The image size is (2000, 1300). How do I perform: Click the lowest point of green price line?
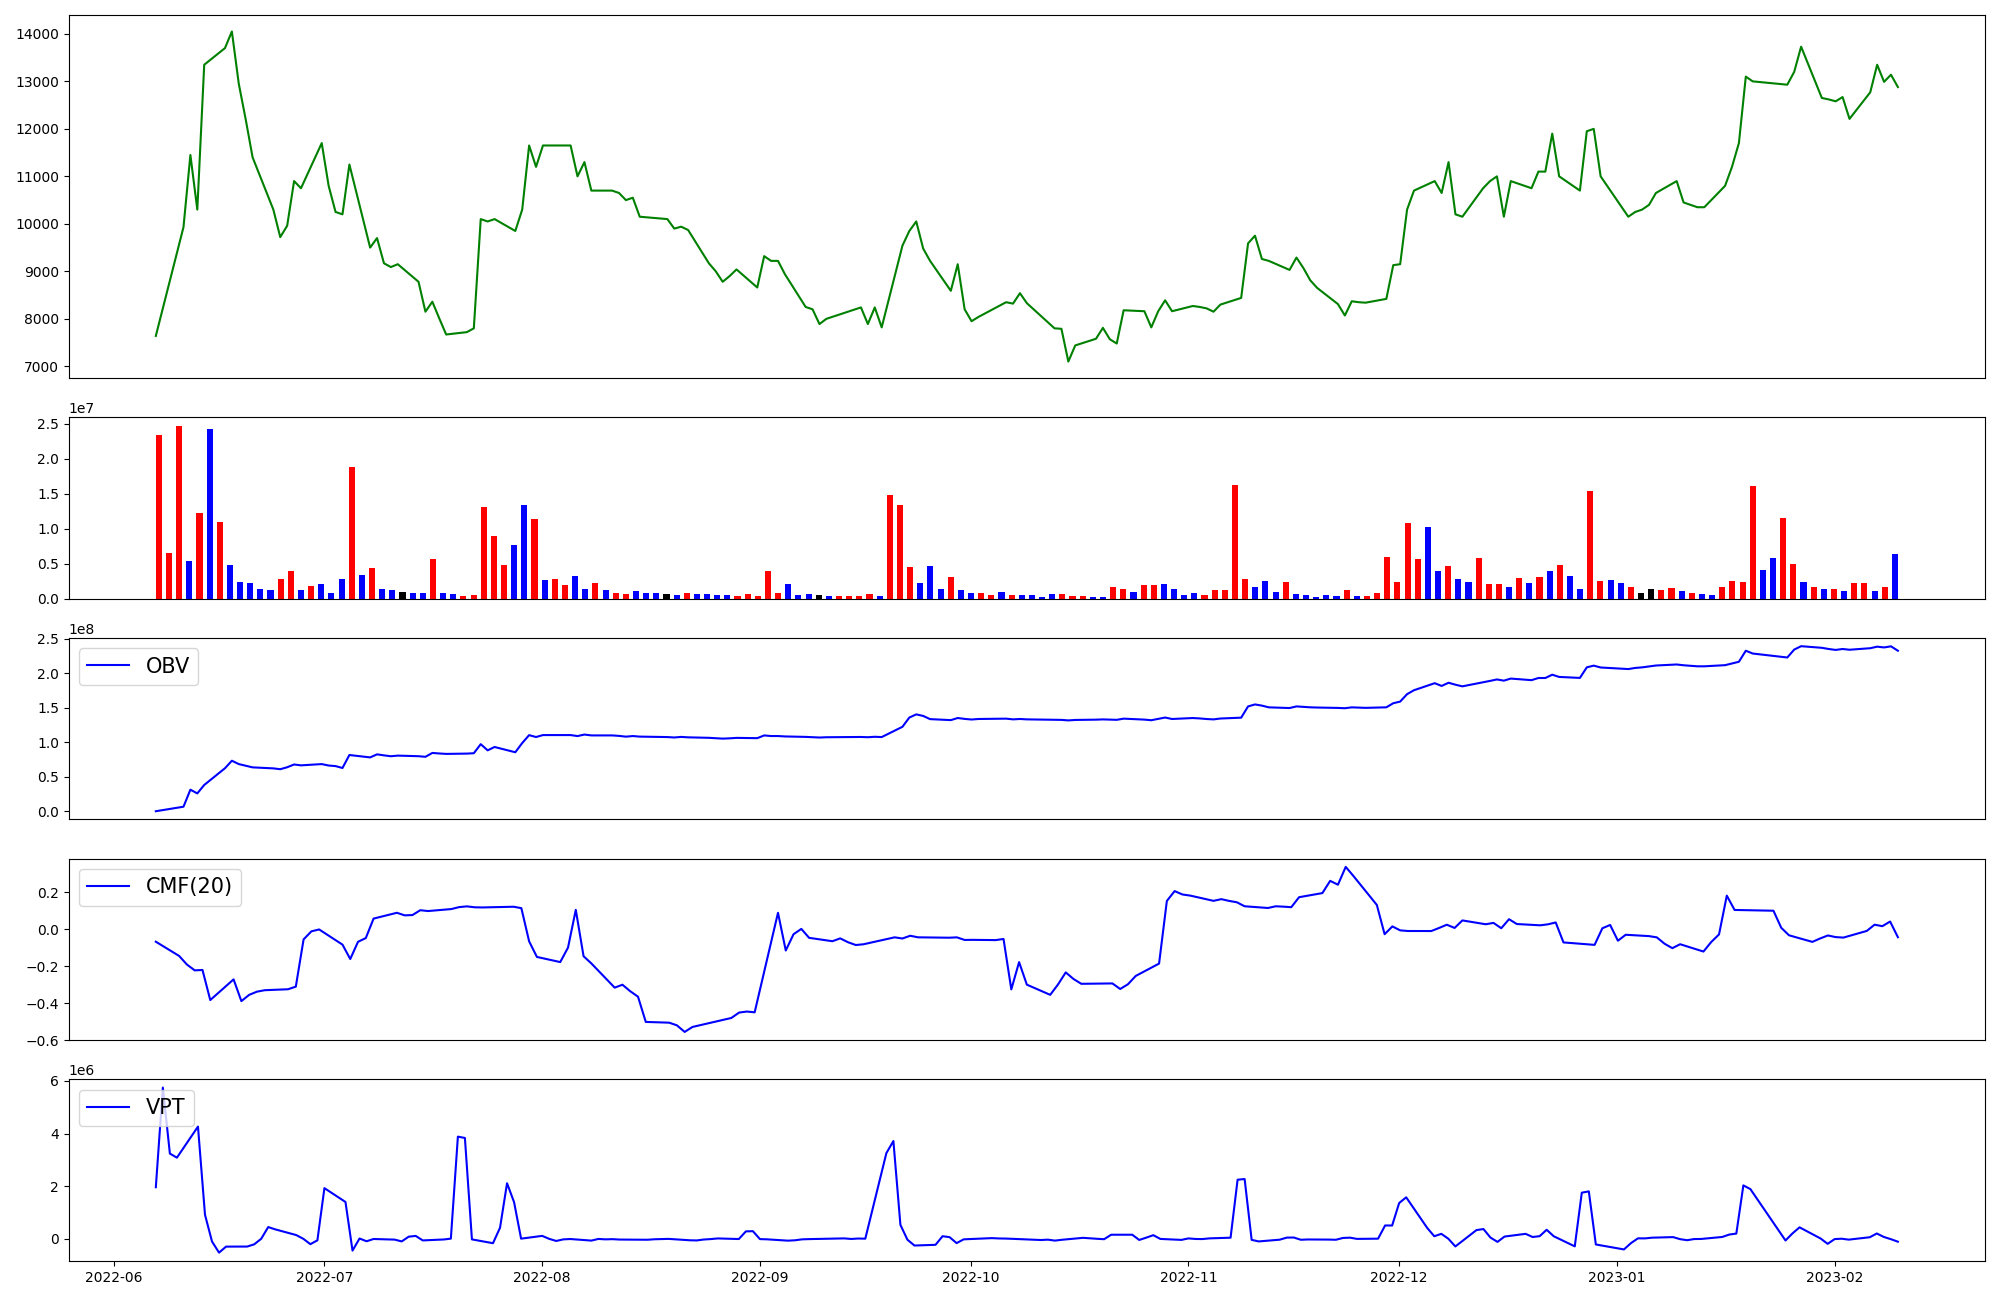coord(1068,361)
